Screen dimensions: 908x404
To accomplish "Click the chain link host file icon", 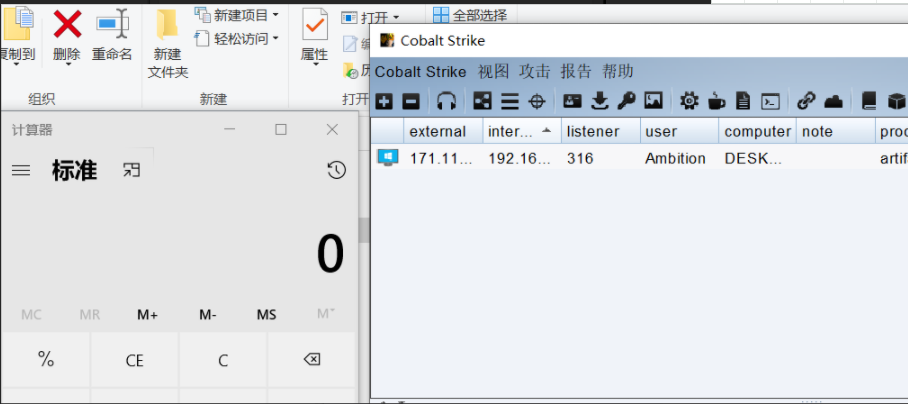I will pyautogui.click(x=806, y=102).
